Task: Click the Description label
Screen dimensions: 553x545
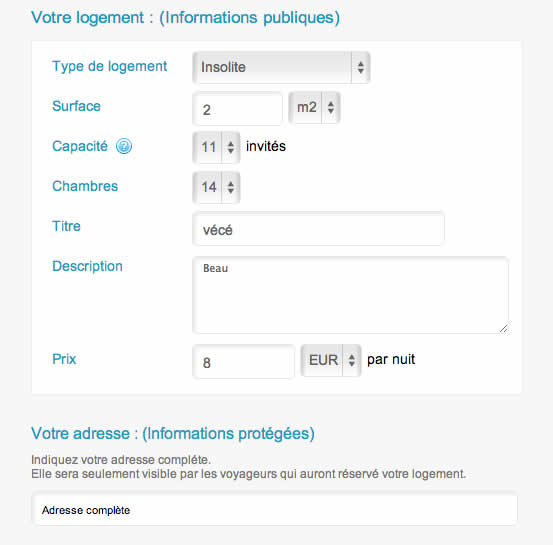Action: point(87,266)
